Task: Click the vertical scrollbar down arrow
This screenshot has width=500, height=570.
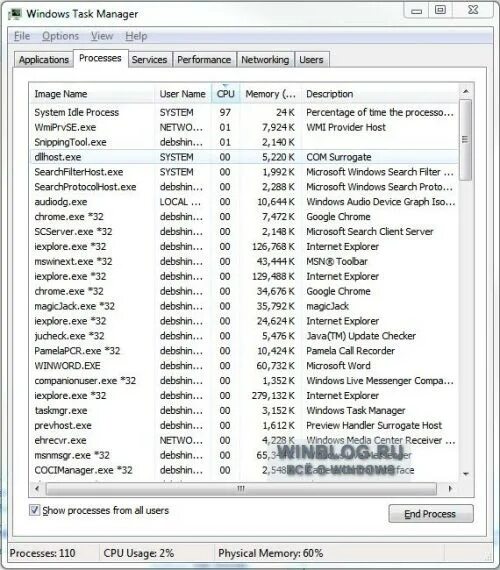Action: click(466, 474)
